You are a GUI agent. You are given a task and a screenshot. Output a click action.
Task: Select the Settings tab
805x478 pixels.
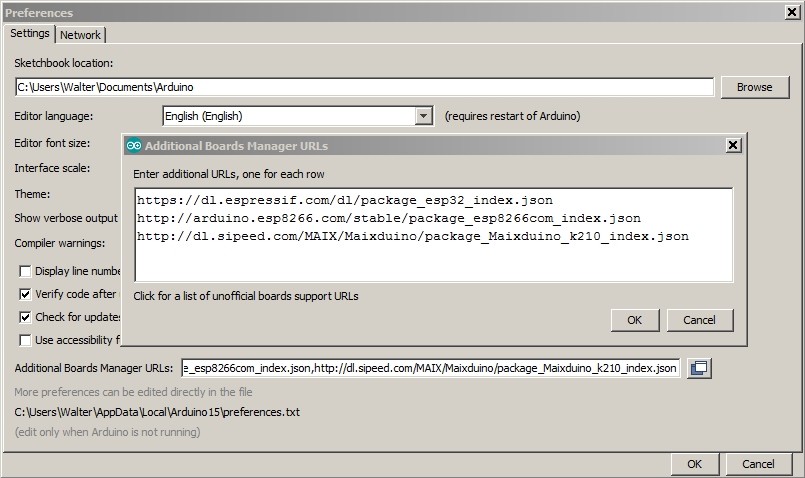click(29, 33)
